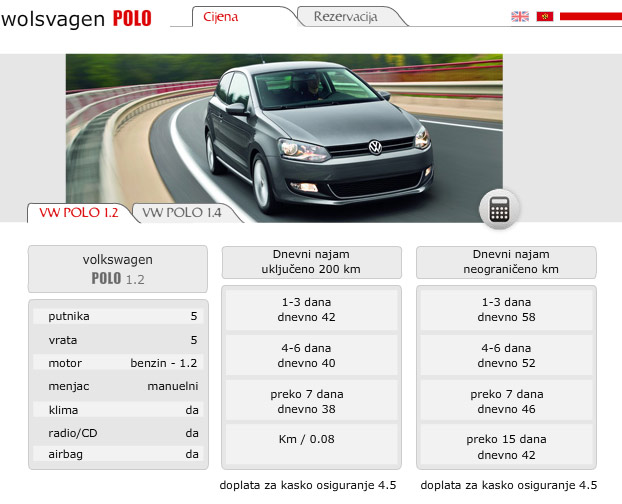Image resolution: width=622 pixels, height=504 pixels.
Task: Select the putnika 5 row
Action: click(x=118, y=316)
